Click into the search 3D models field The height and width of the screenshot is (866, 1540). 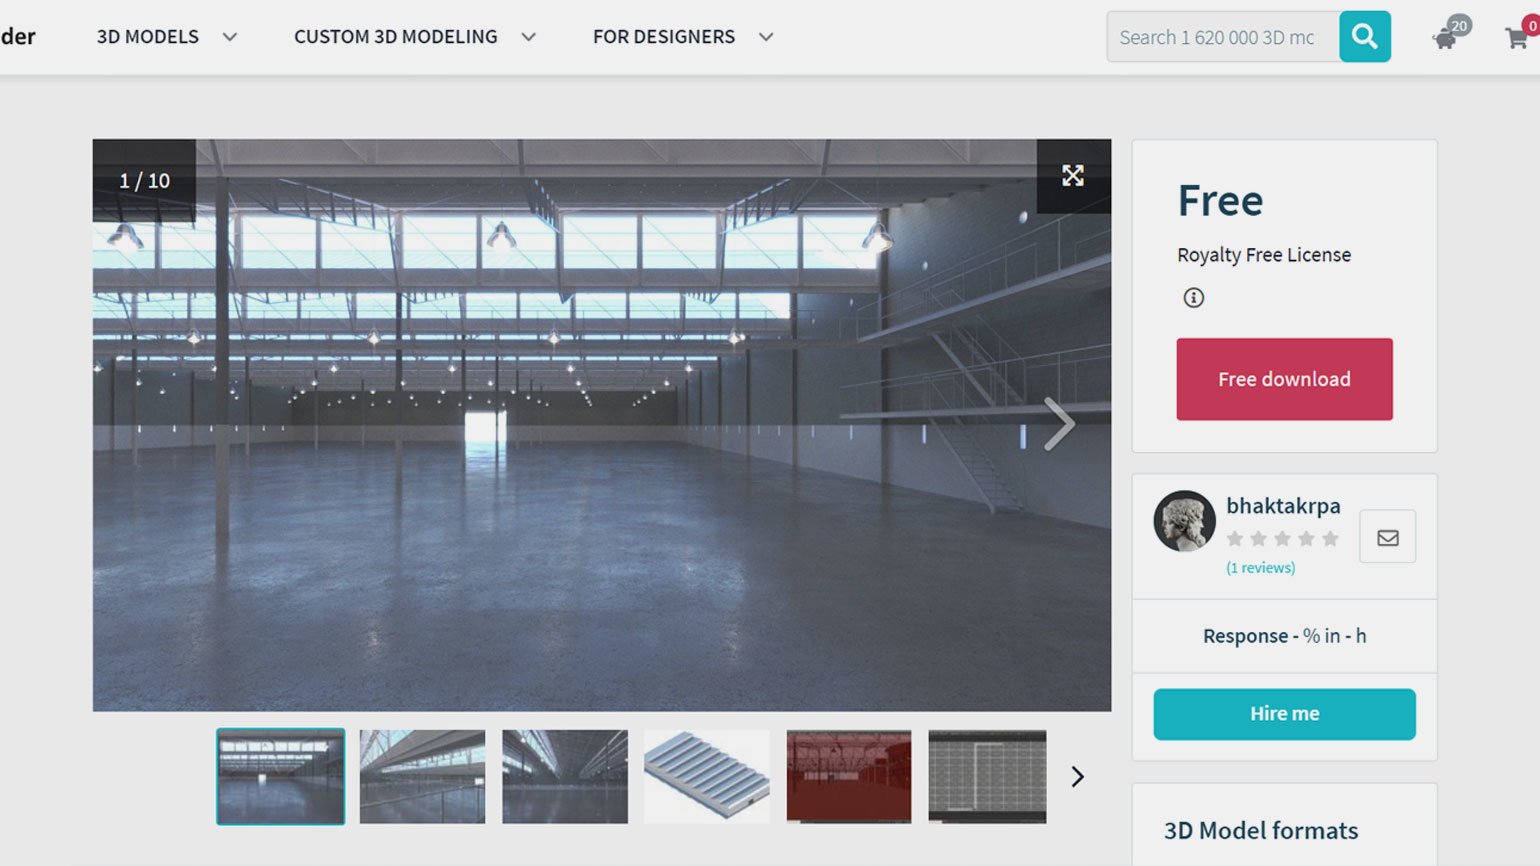point(1222,37)
